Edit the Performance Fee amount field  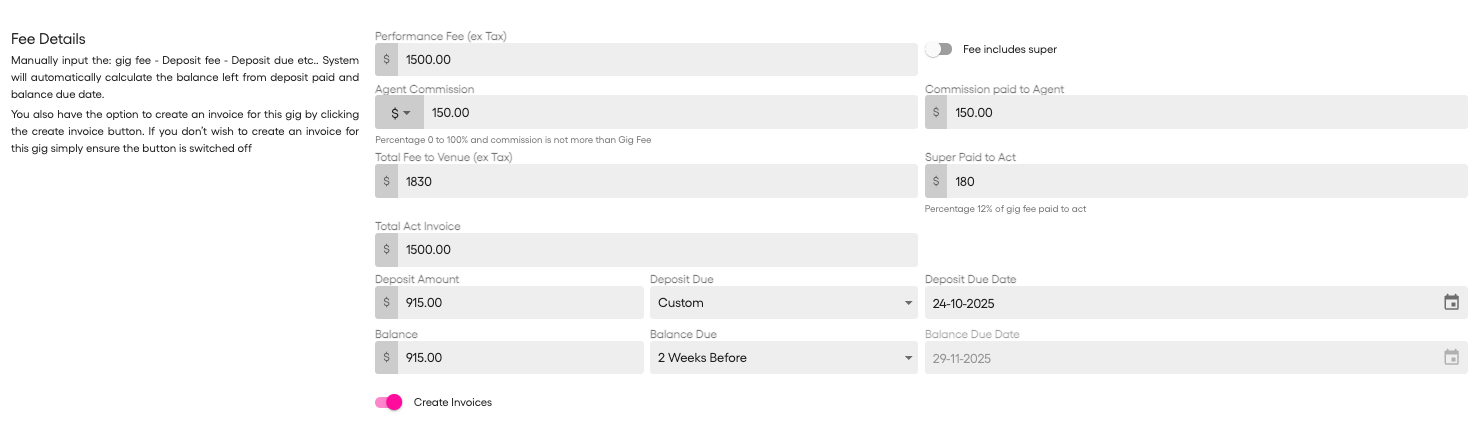(656, 60)
